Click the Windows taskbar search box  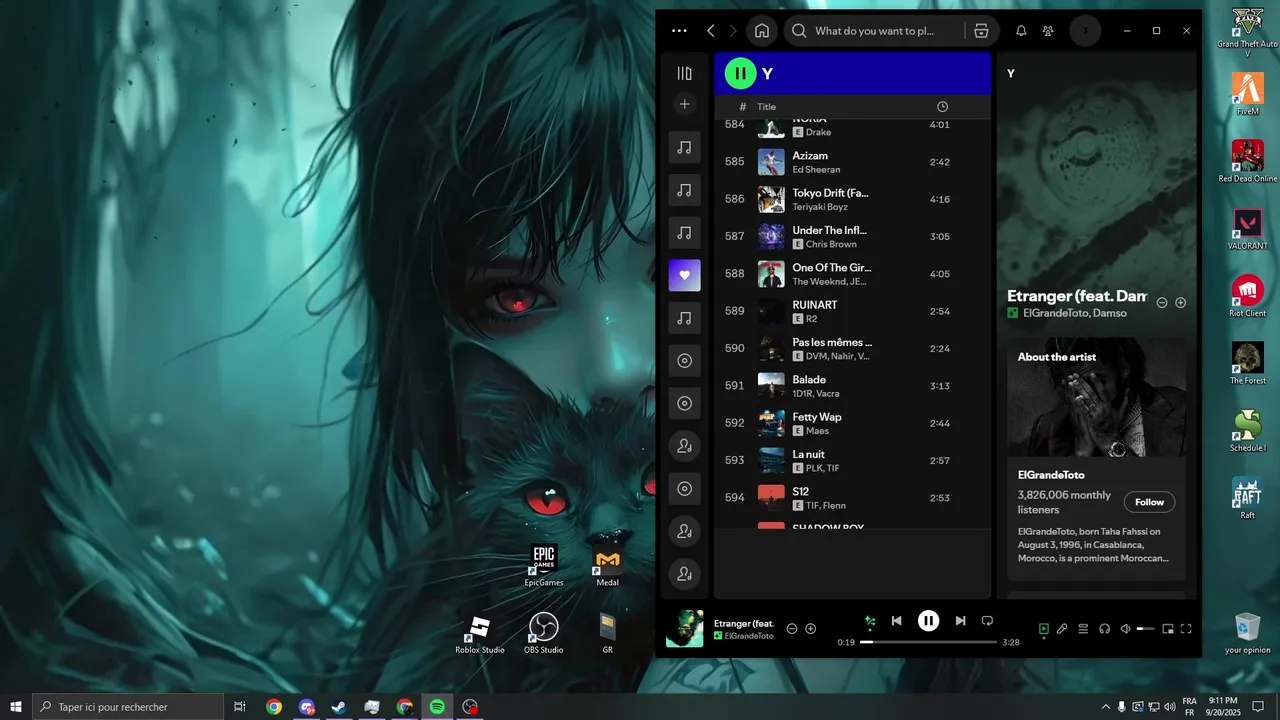point(128,707)
